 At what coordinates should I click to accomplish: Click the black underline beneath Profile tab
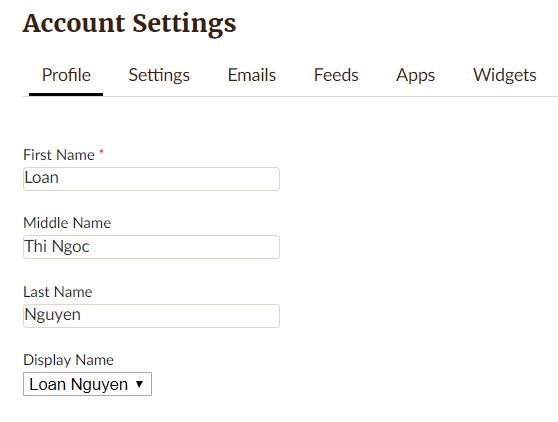(66, 94)
